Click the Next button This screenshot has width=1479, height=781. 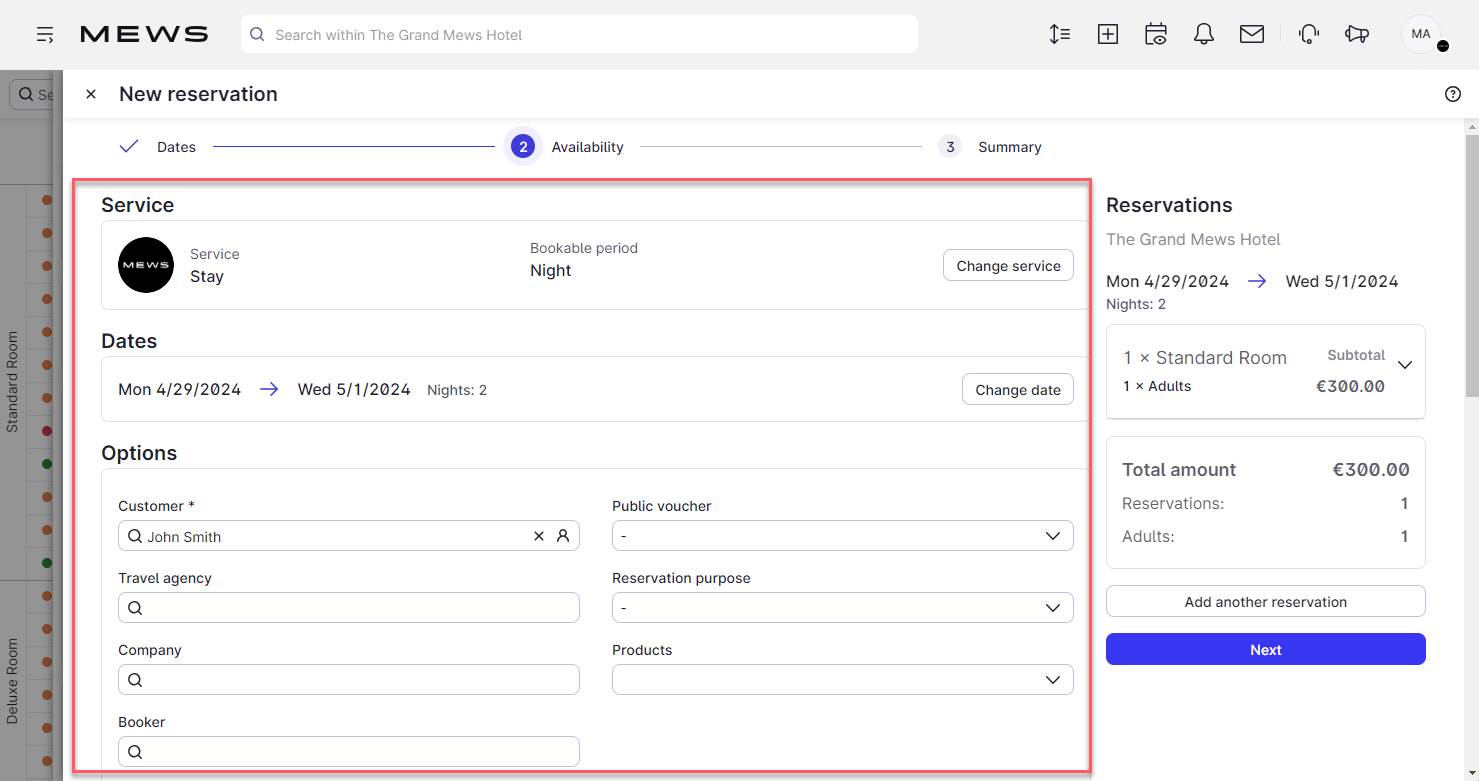click(1265, 649)
